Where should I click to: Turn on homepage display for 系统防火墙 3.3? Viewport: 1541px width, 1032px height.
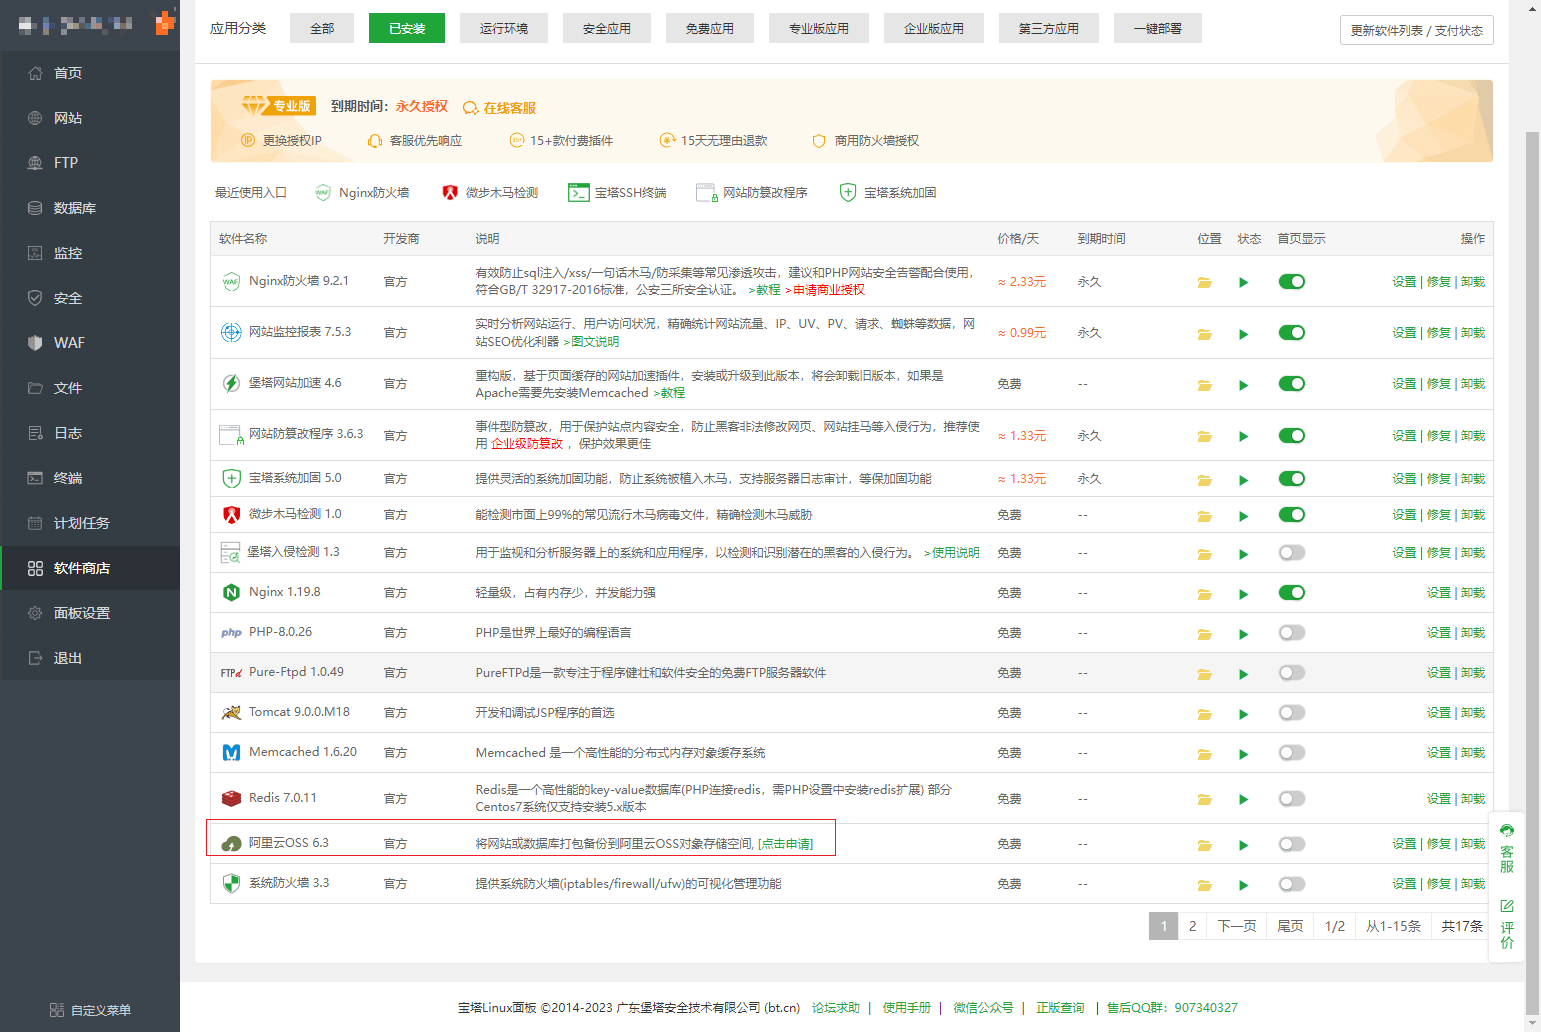tap(1291, 884)
